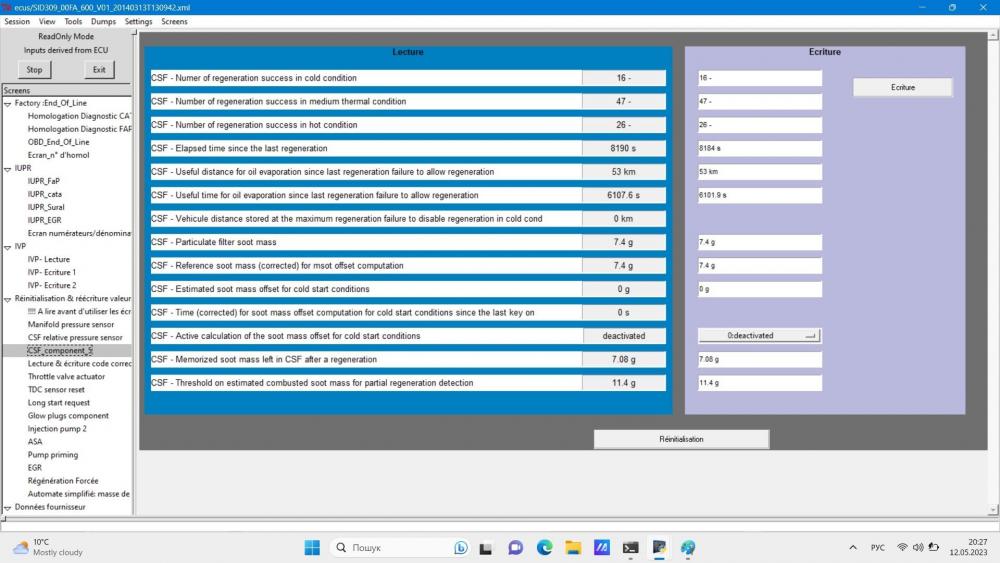
Task: Open the Dumps menu
Action: tap(103, 22)
